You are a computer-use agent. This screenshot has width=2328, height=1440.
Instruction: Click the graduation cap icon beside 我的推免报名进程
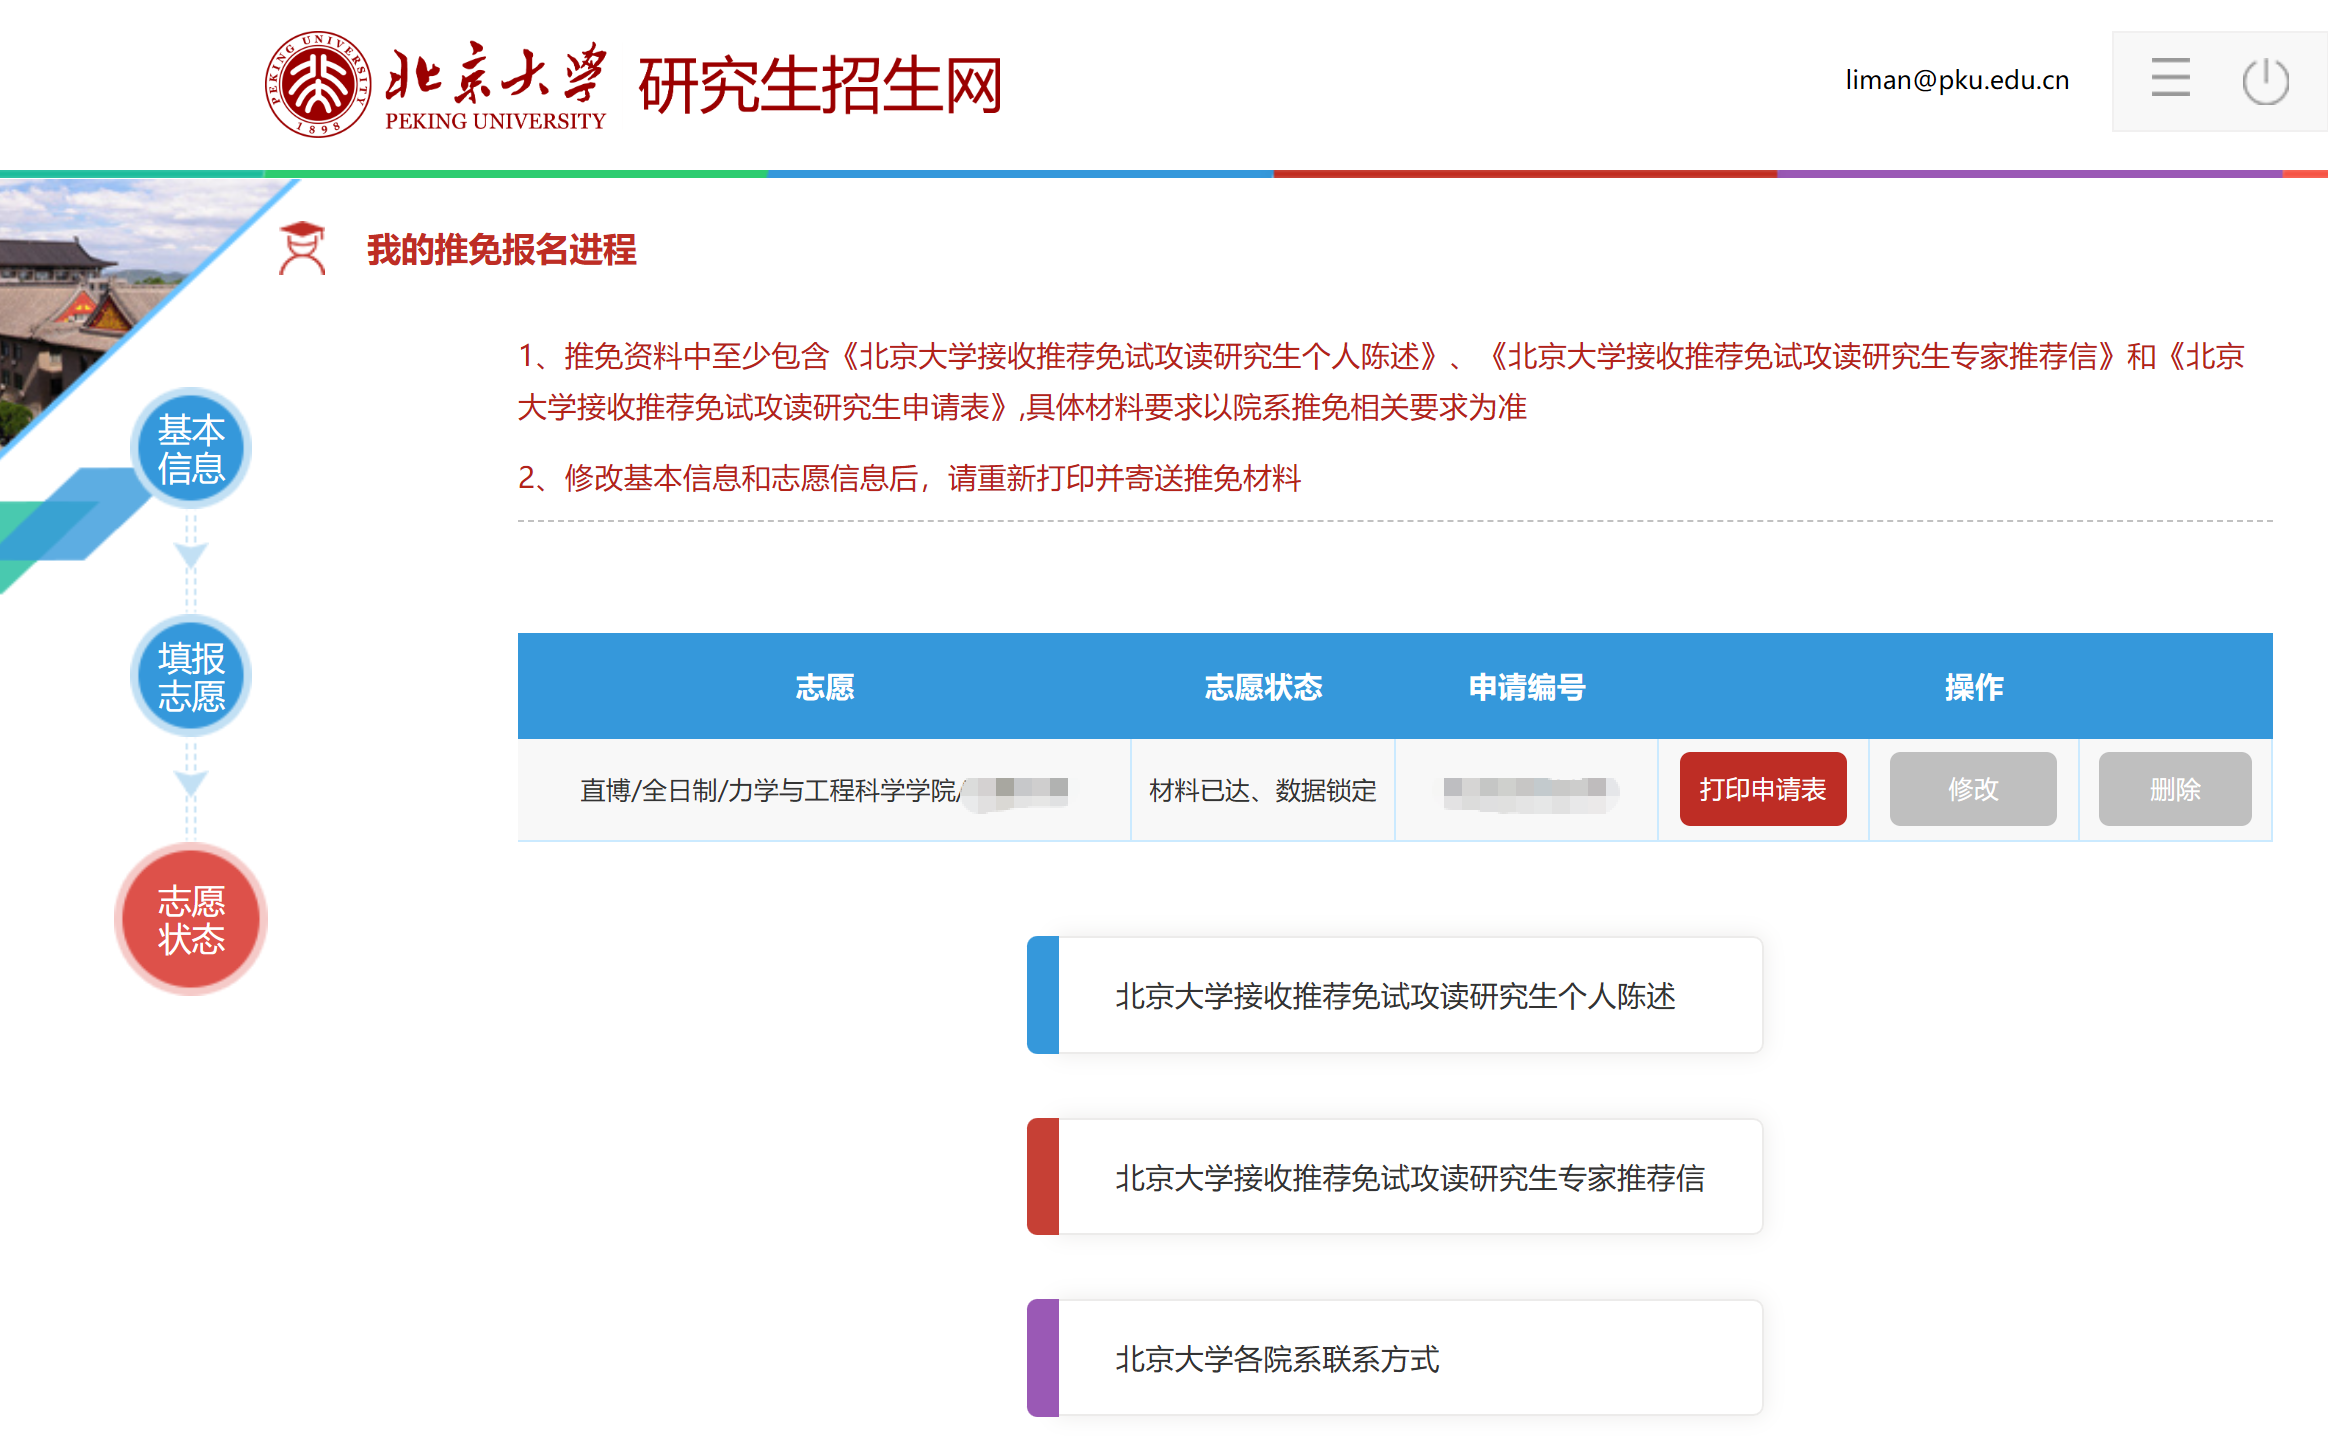coord(302,250)
